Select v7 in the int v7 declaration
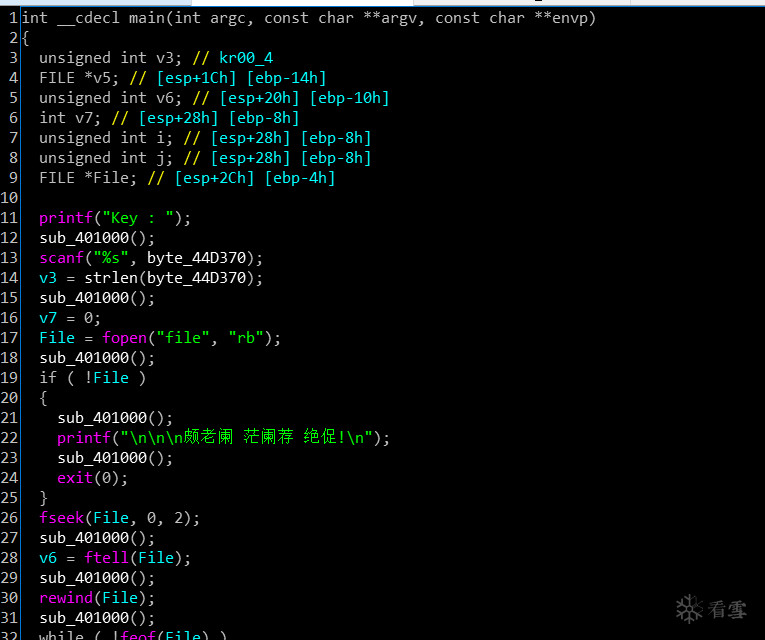765x640 pixels. click(x=84, y=118)
